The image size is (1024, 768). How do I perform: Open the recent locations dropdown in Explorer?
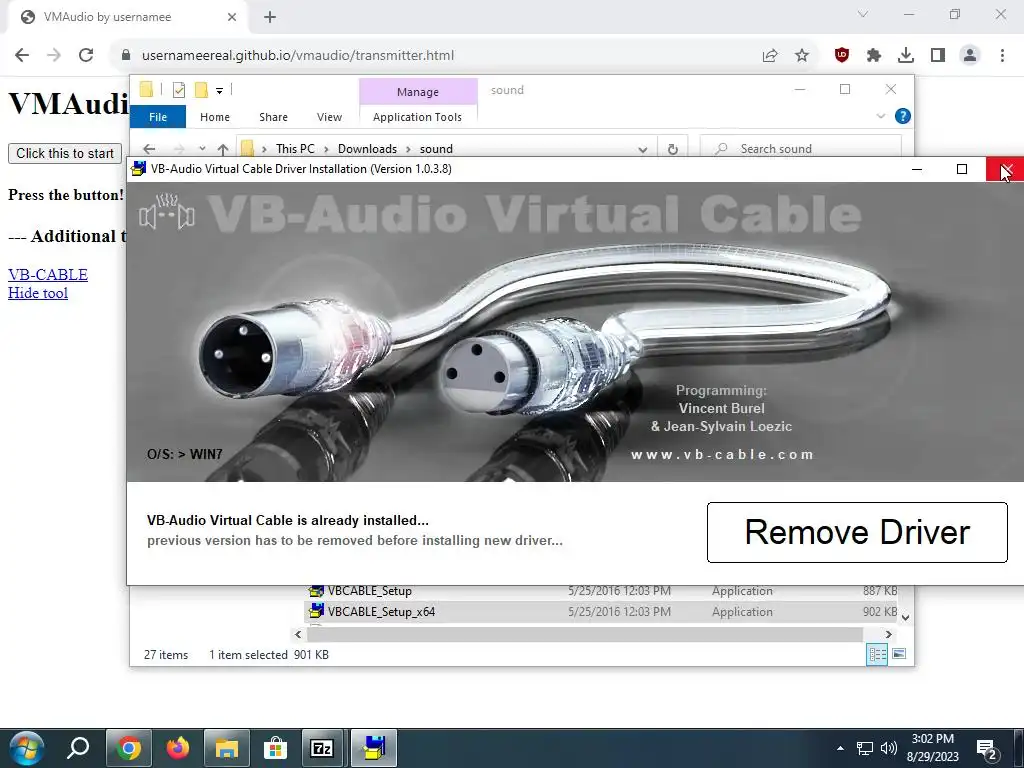[x=202, y=149]
